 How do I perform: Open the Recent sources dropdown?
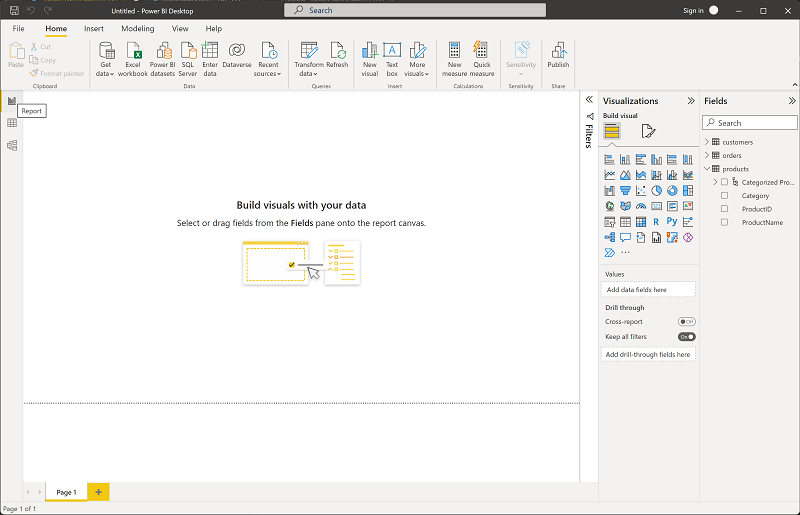click(x=268, y=60)
